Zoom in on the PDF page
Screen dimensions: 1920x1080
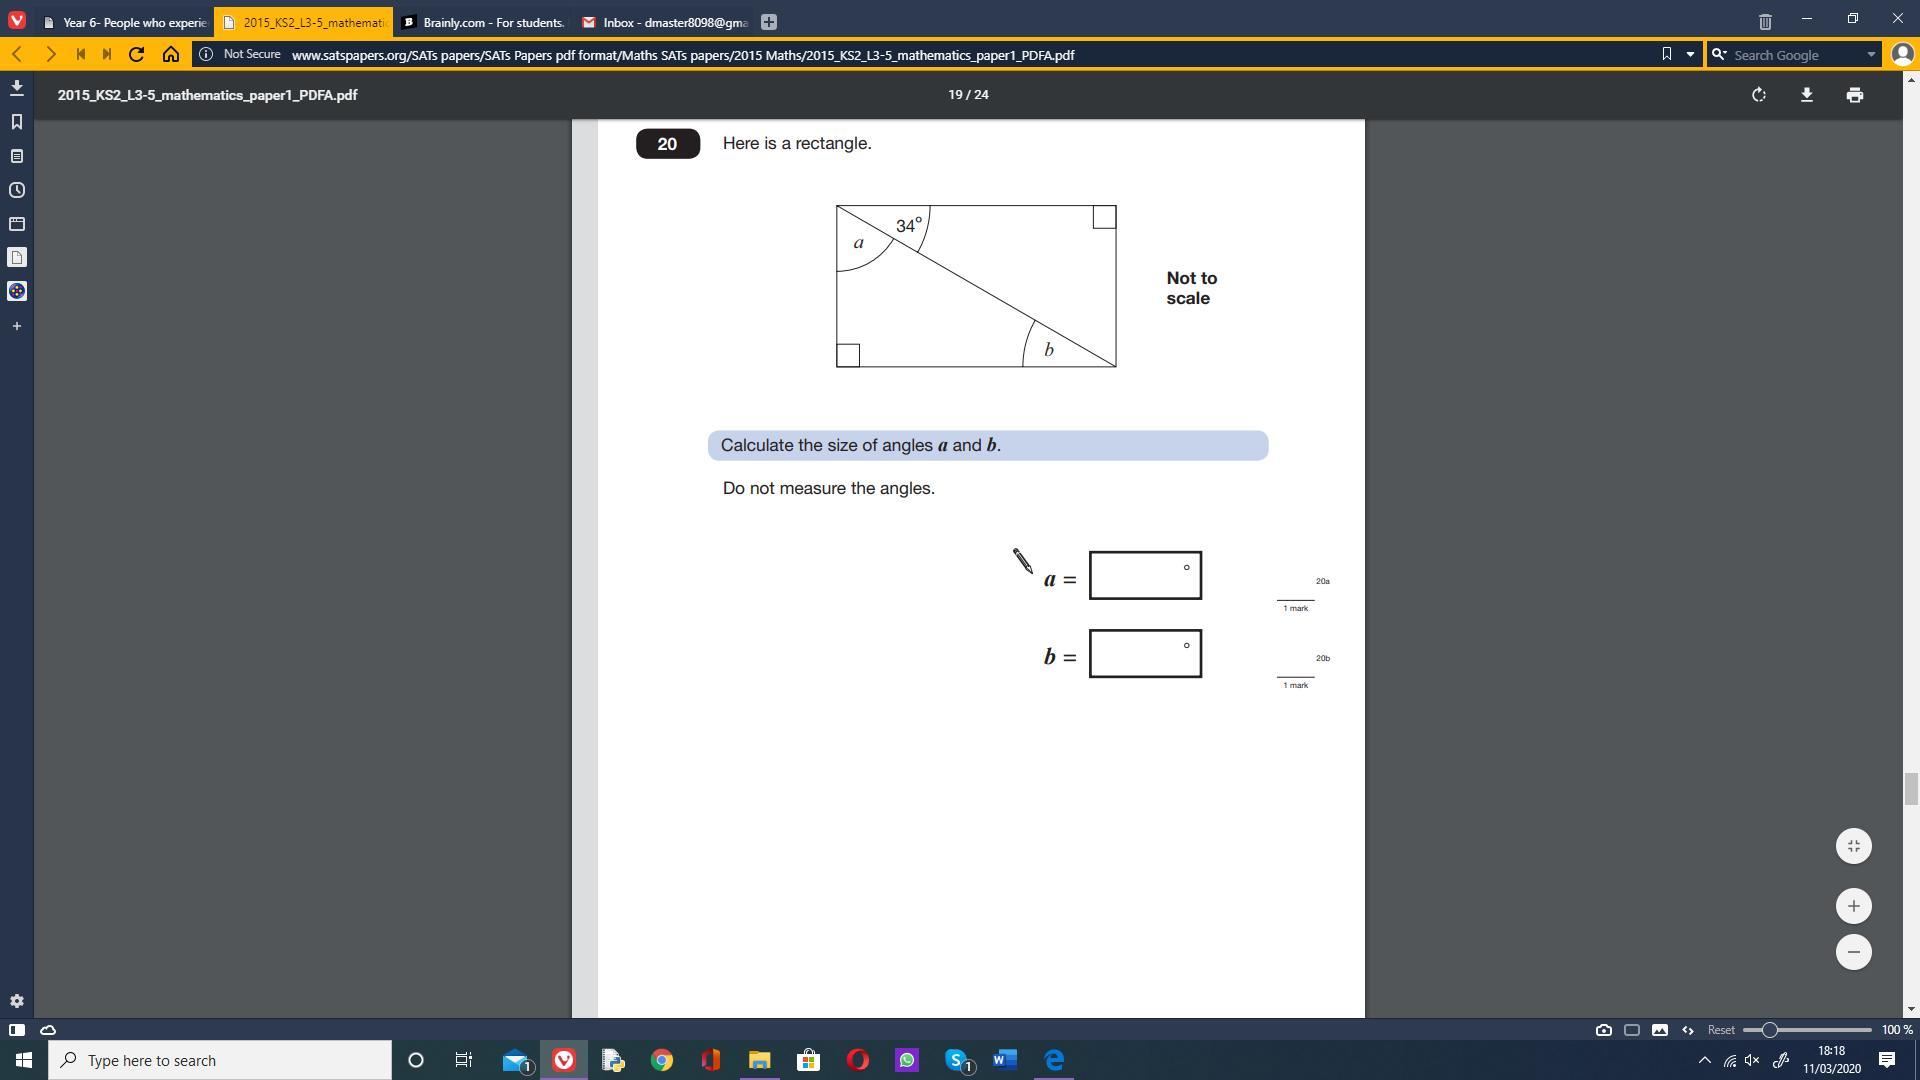tap(1853, 906)
